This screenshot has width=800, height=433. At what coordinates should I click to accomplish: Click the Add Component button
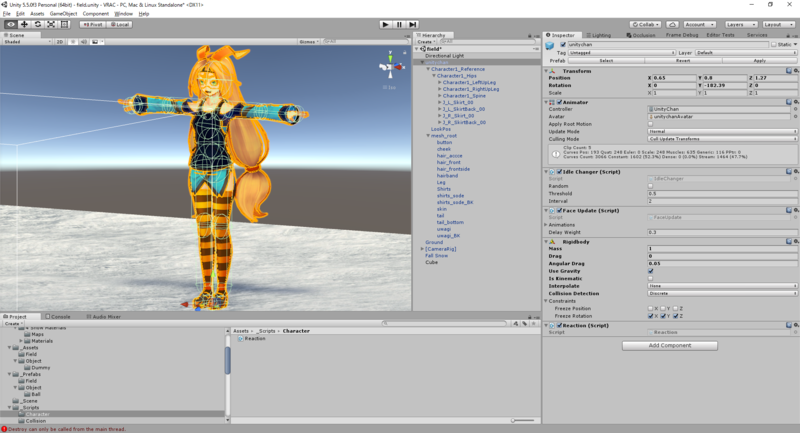click(x=669, y=346)
